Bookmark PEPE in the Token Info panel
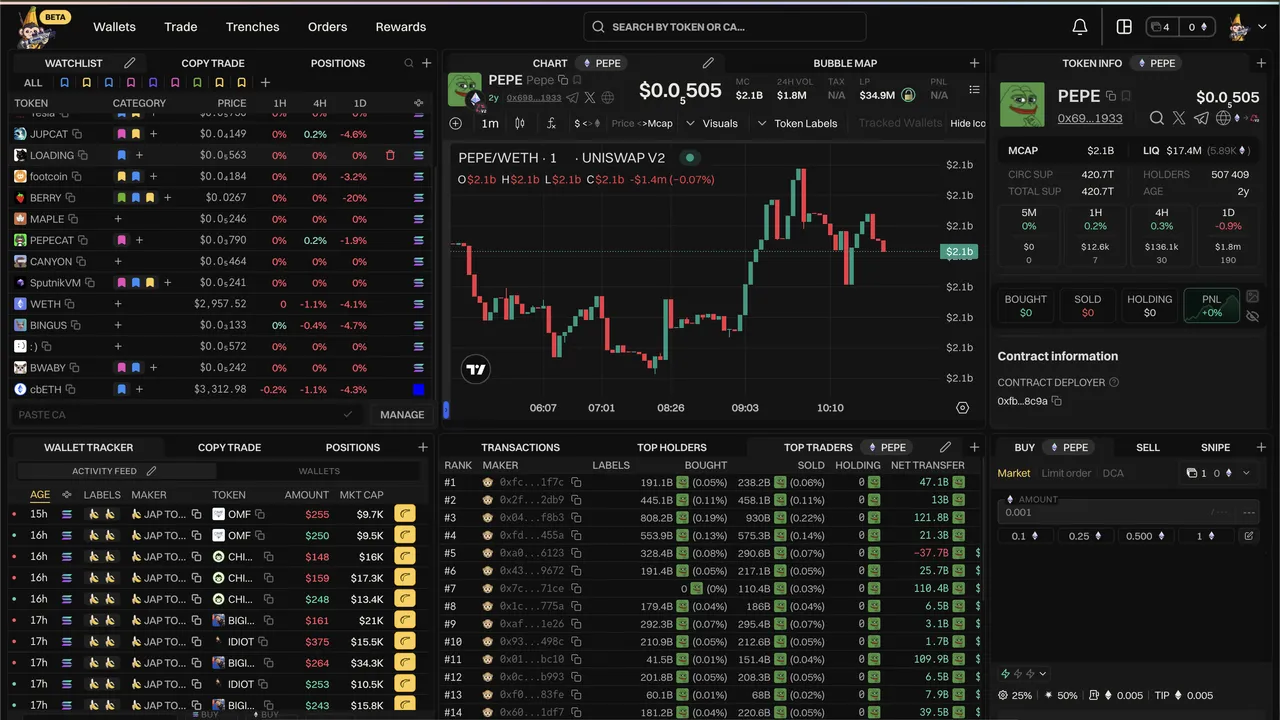The width and height of the screenshot is (1280, 720). [1126, 96]
